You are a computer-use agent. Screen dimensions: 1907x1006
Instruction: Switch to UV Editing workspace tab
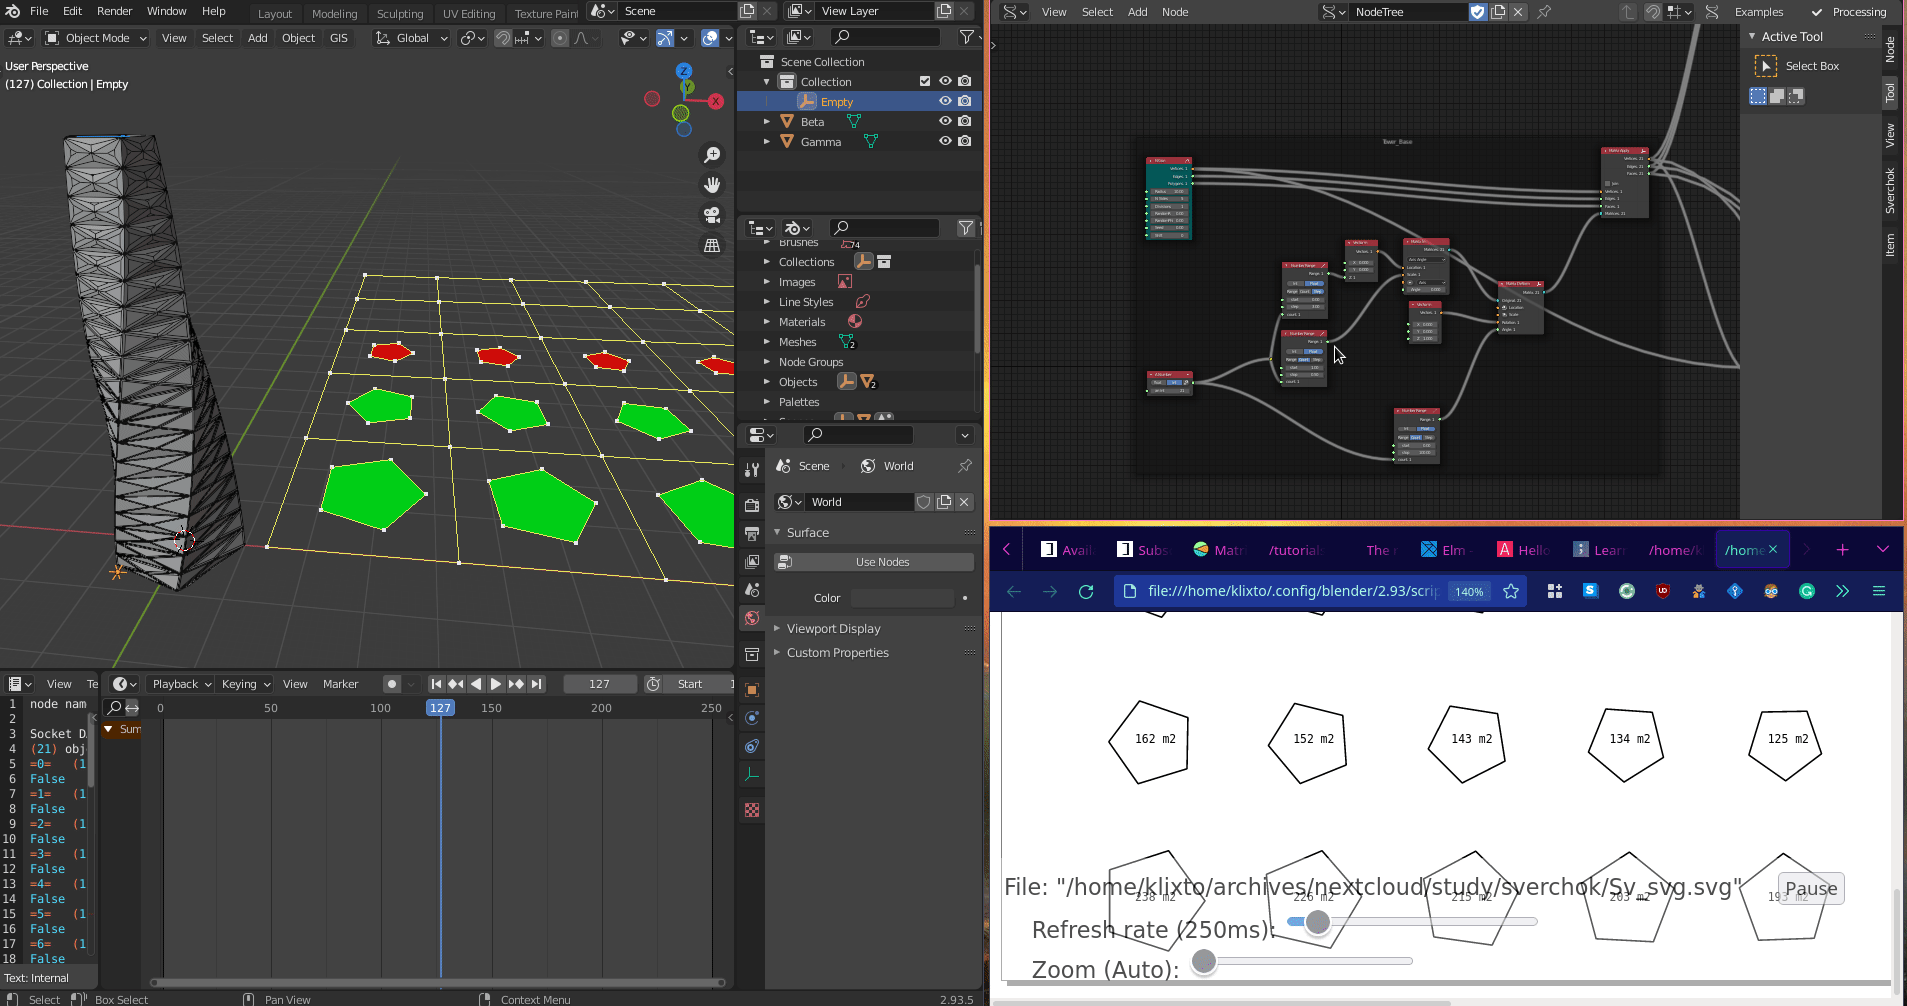pos(469,14)
